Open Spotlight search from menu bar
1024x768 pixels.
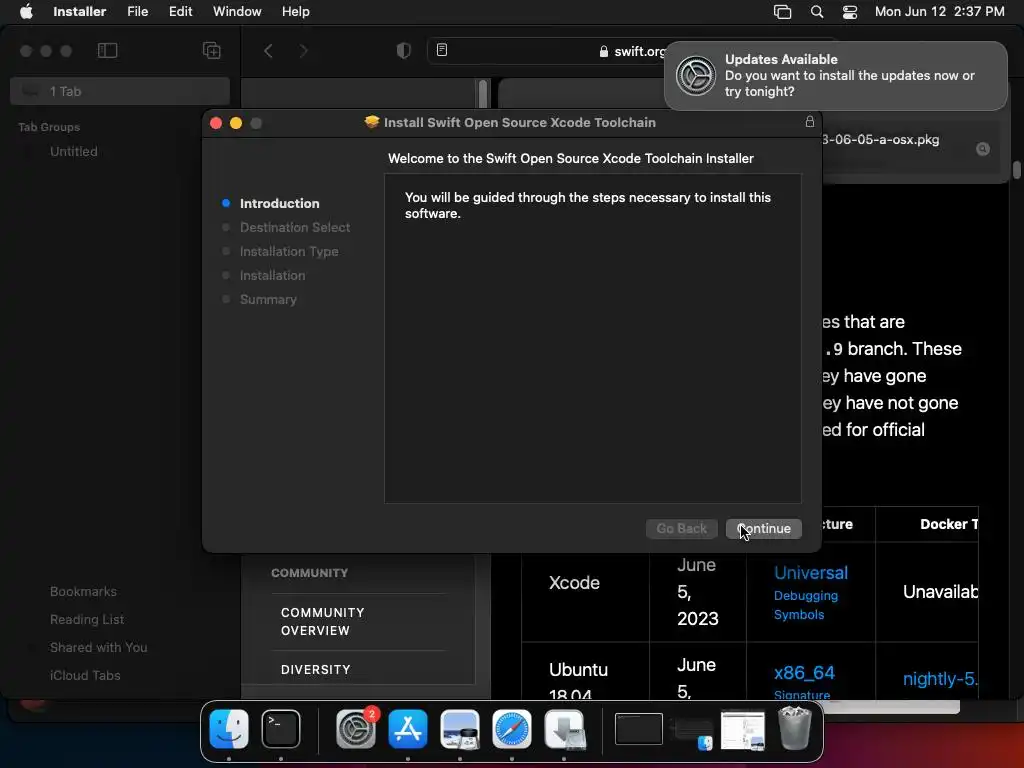click(816, 12)
